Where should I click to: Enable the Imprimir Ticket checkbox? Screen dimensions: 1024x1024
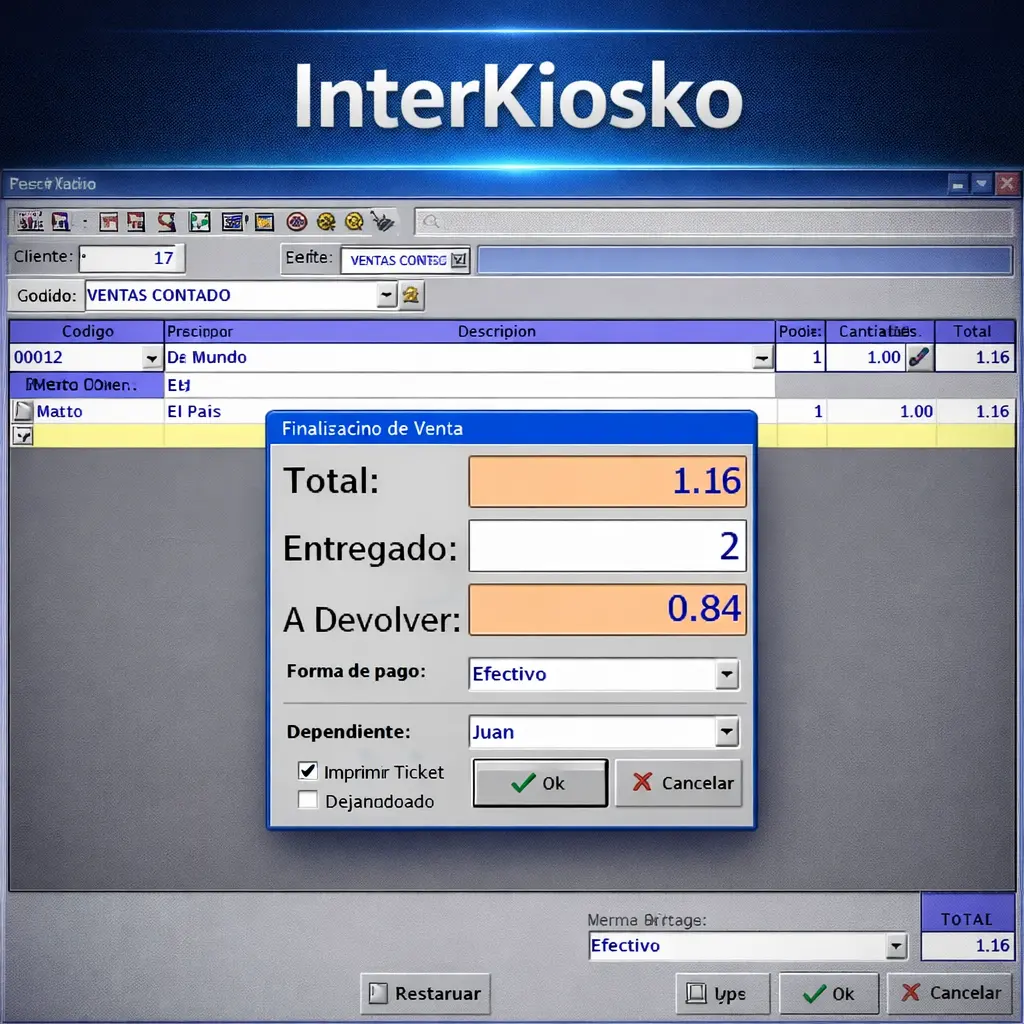(x=308, y=771)
